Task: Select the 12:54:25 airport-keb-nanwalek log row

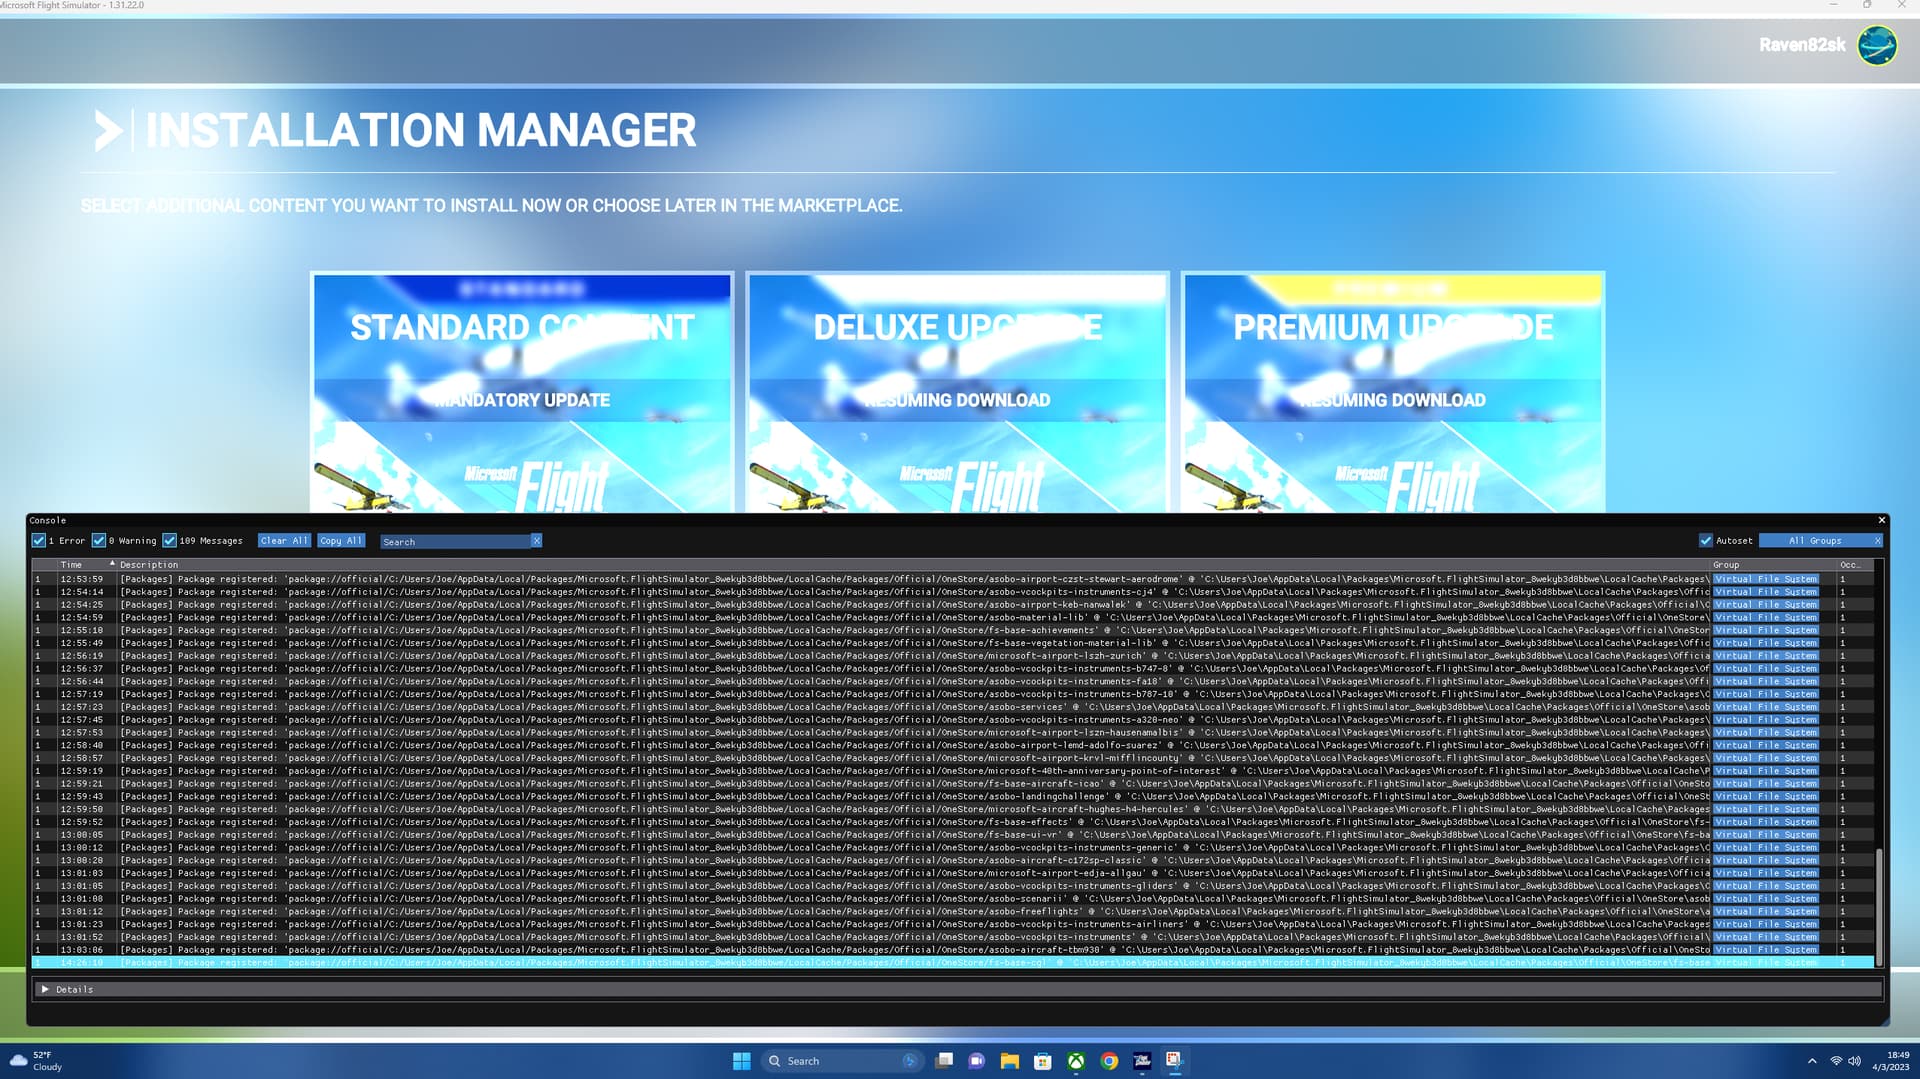Action: coord(953,605)
